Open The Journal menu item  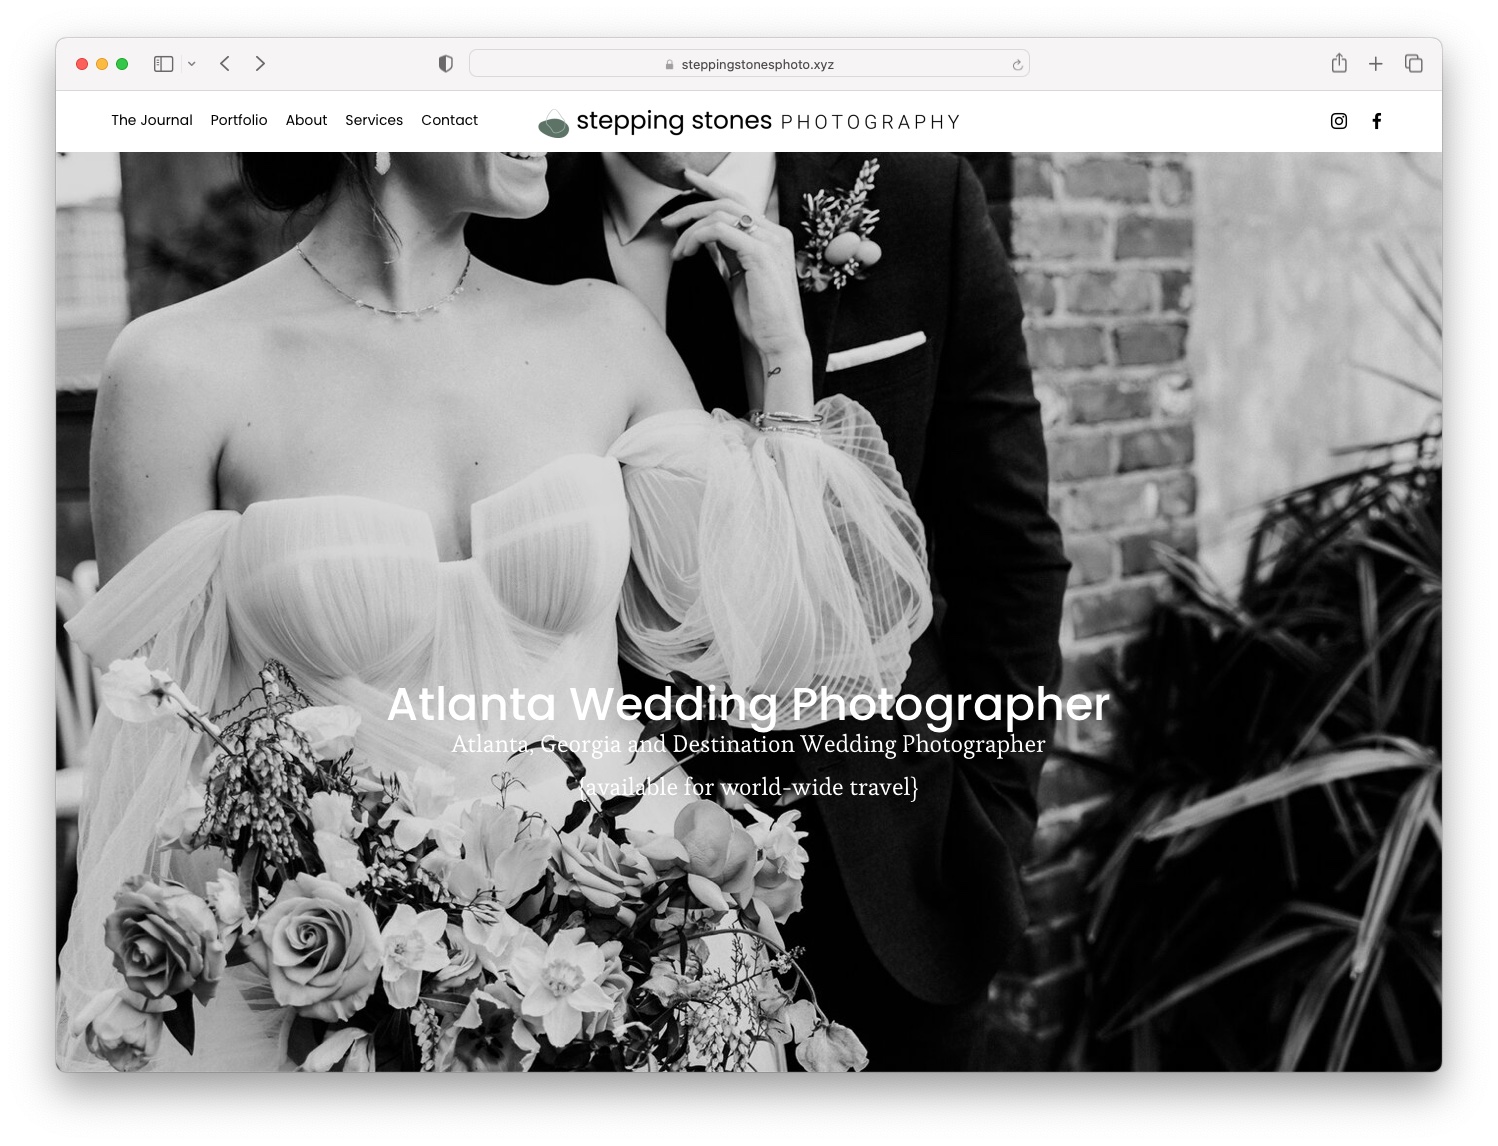click(x=152, y=120)
